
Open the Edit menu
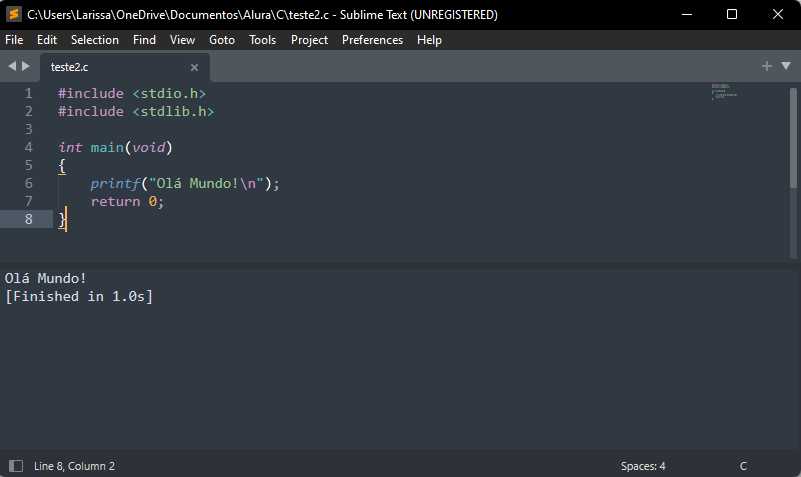[47, 40]
